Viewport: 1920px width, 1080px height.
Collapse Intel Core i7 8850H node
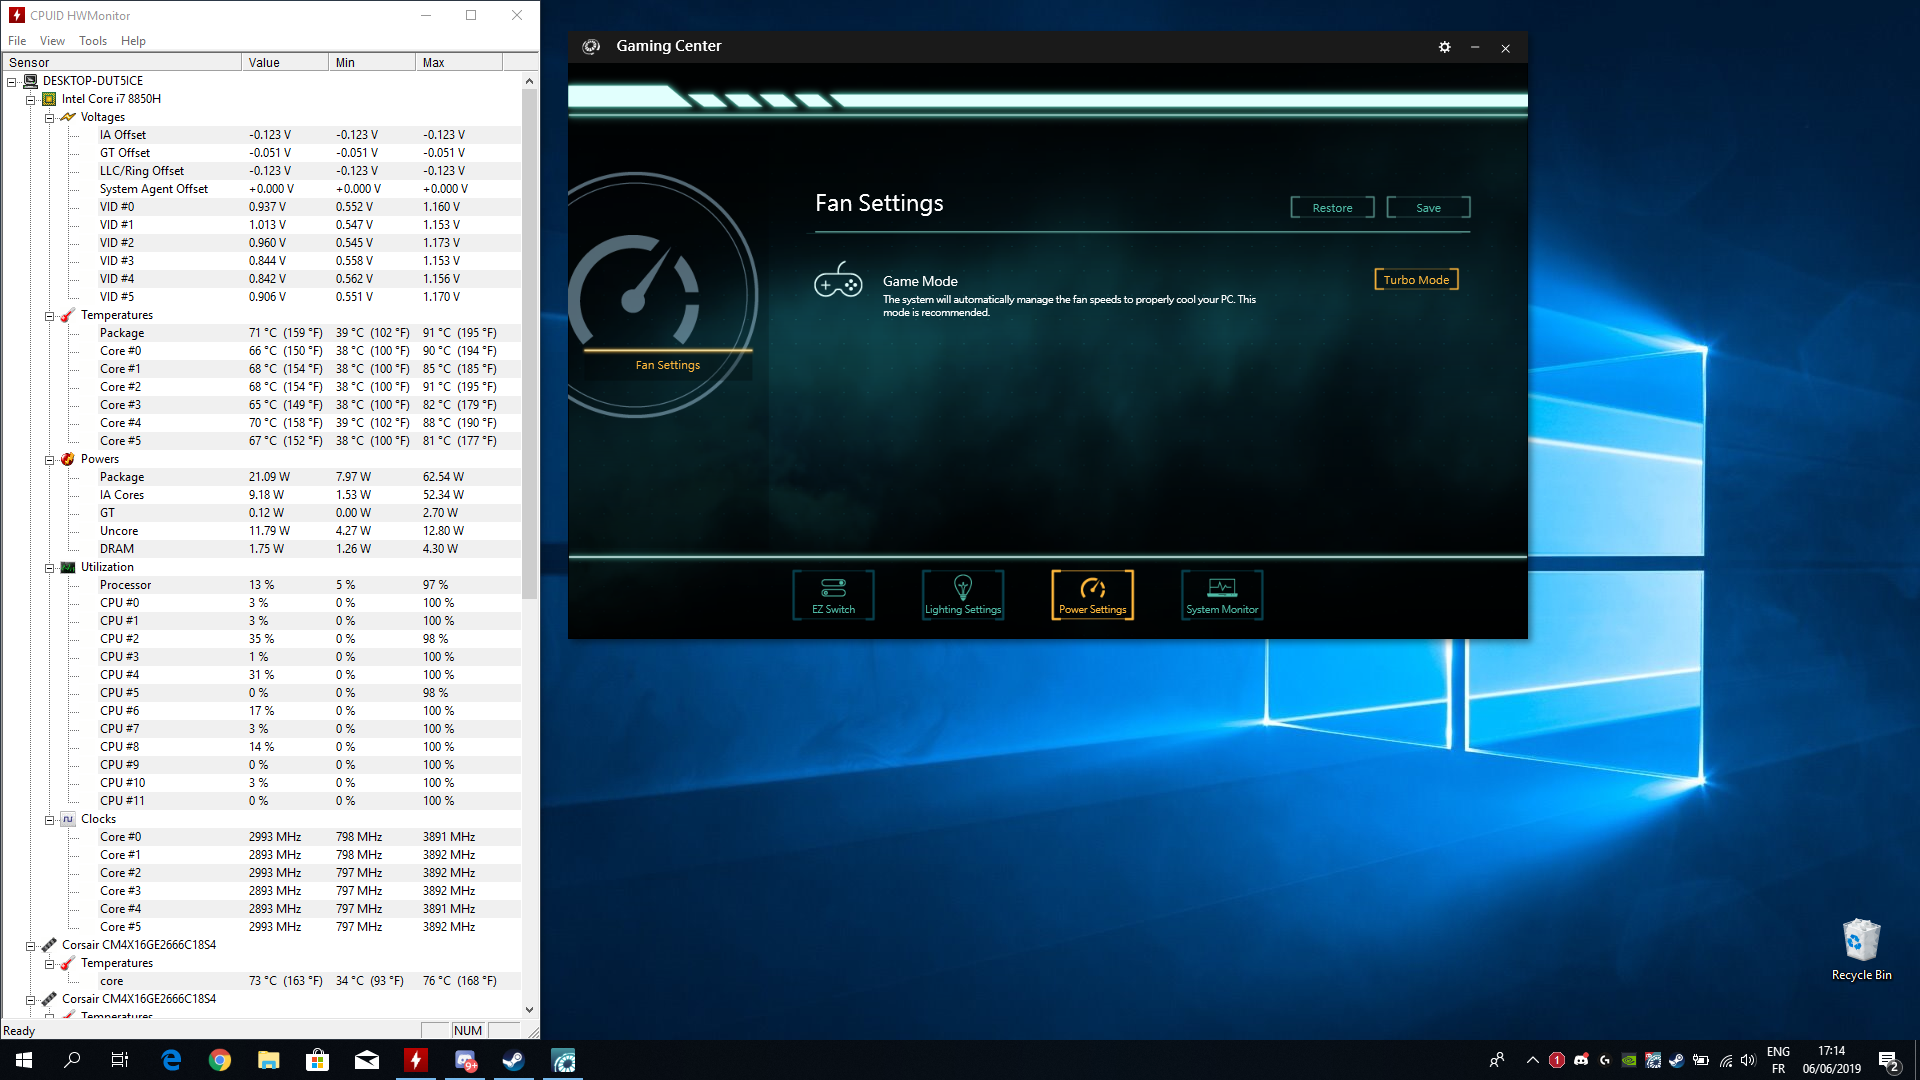[31, 99]
